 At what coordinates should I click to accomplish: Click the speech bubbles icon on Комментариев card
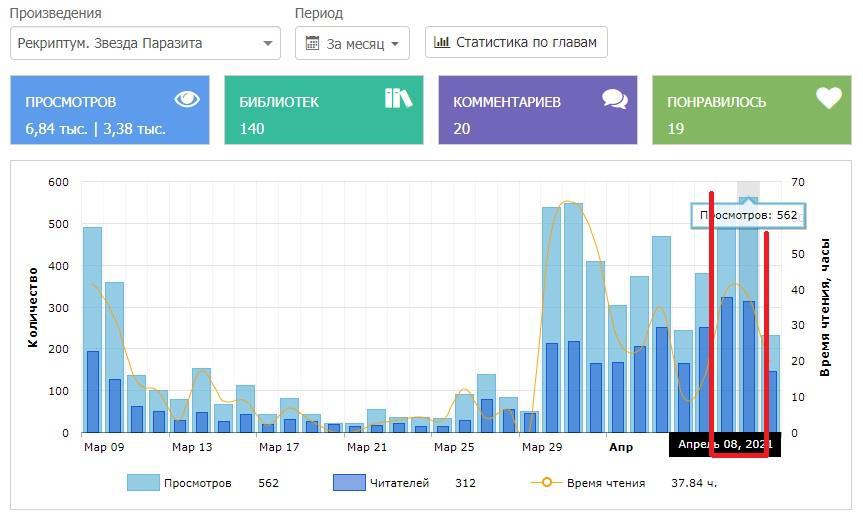[x=614, y=98]
